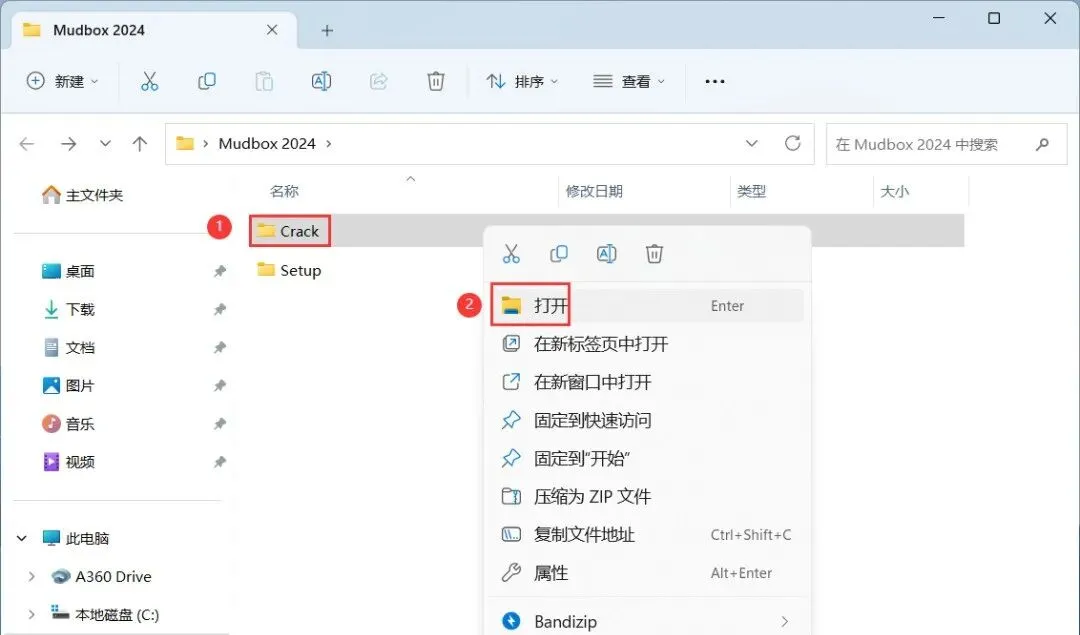Click the search field for Mudbox 2024
Viewport: 1080px width, 635px height.
(946, 144)
